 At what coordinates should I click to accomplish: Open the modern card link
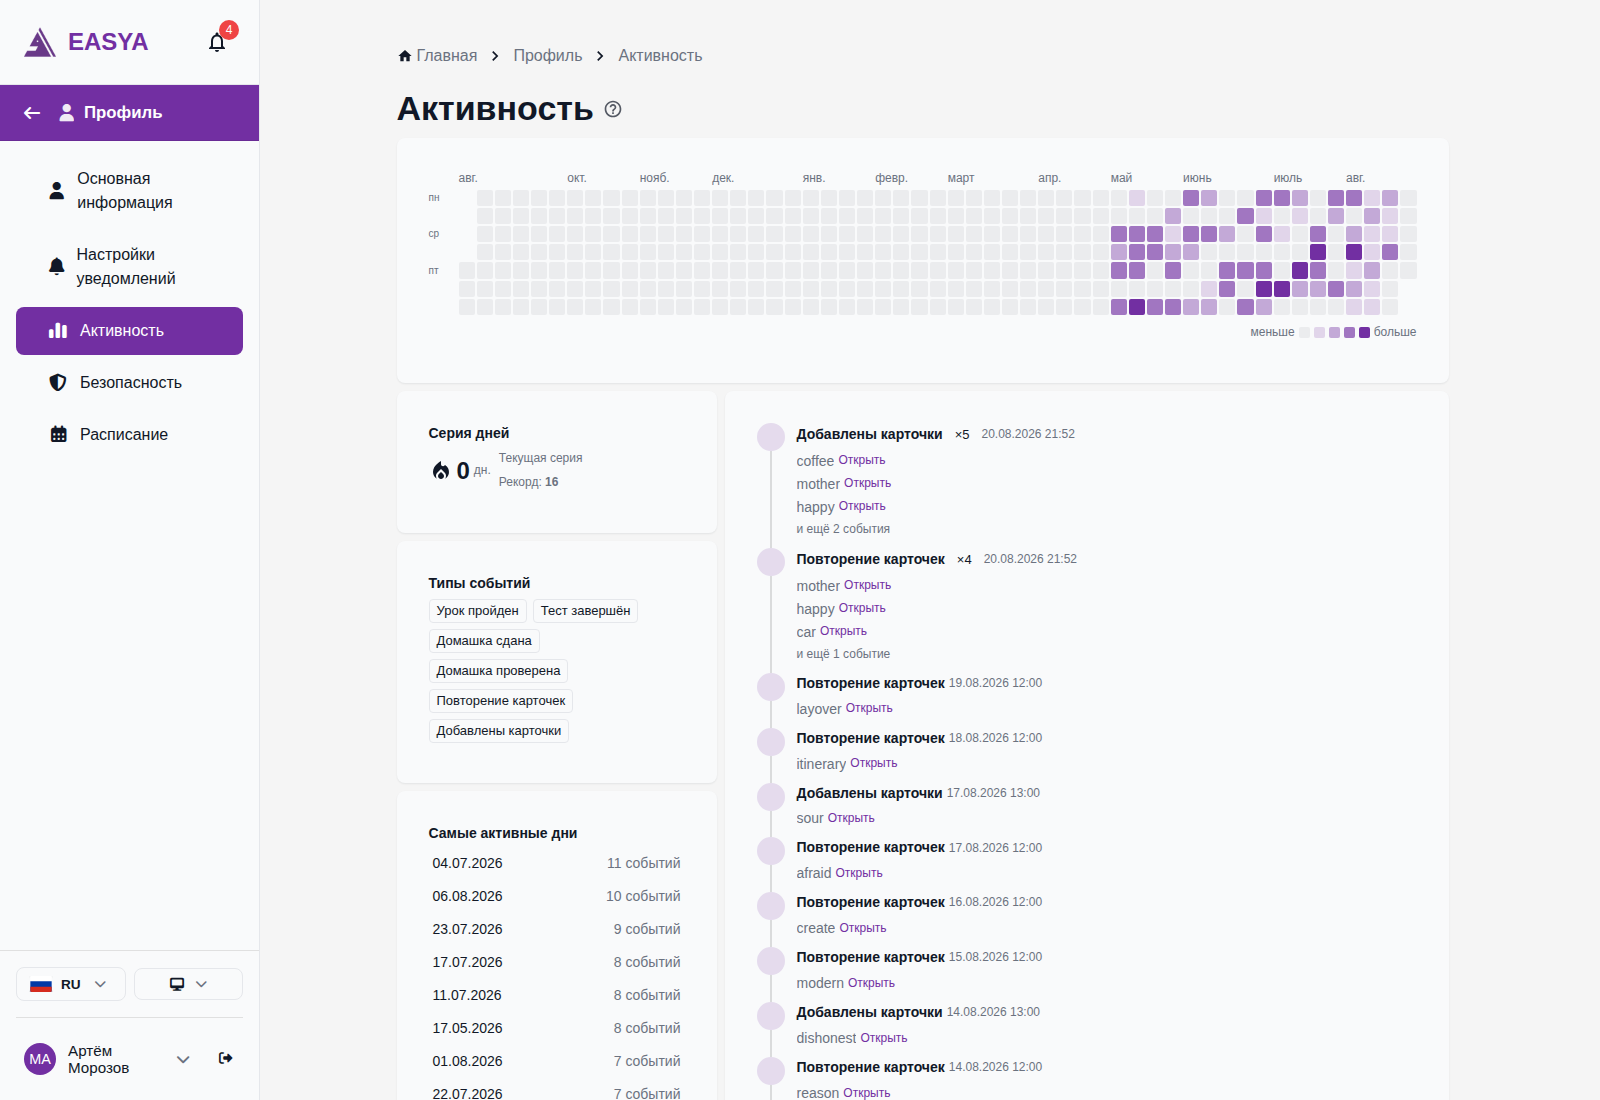(x=871, y=983)
